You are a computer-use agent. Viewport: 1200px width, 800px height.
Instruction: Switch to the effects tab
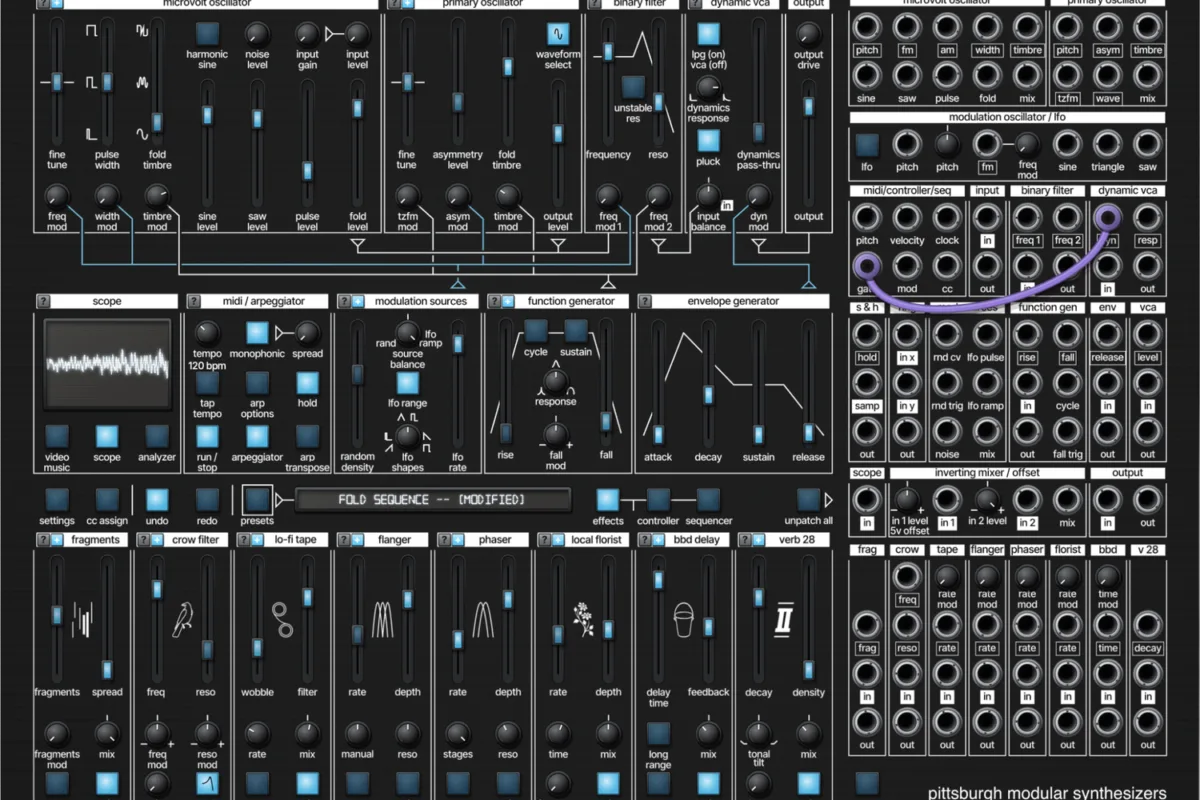[607, 499]
